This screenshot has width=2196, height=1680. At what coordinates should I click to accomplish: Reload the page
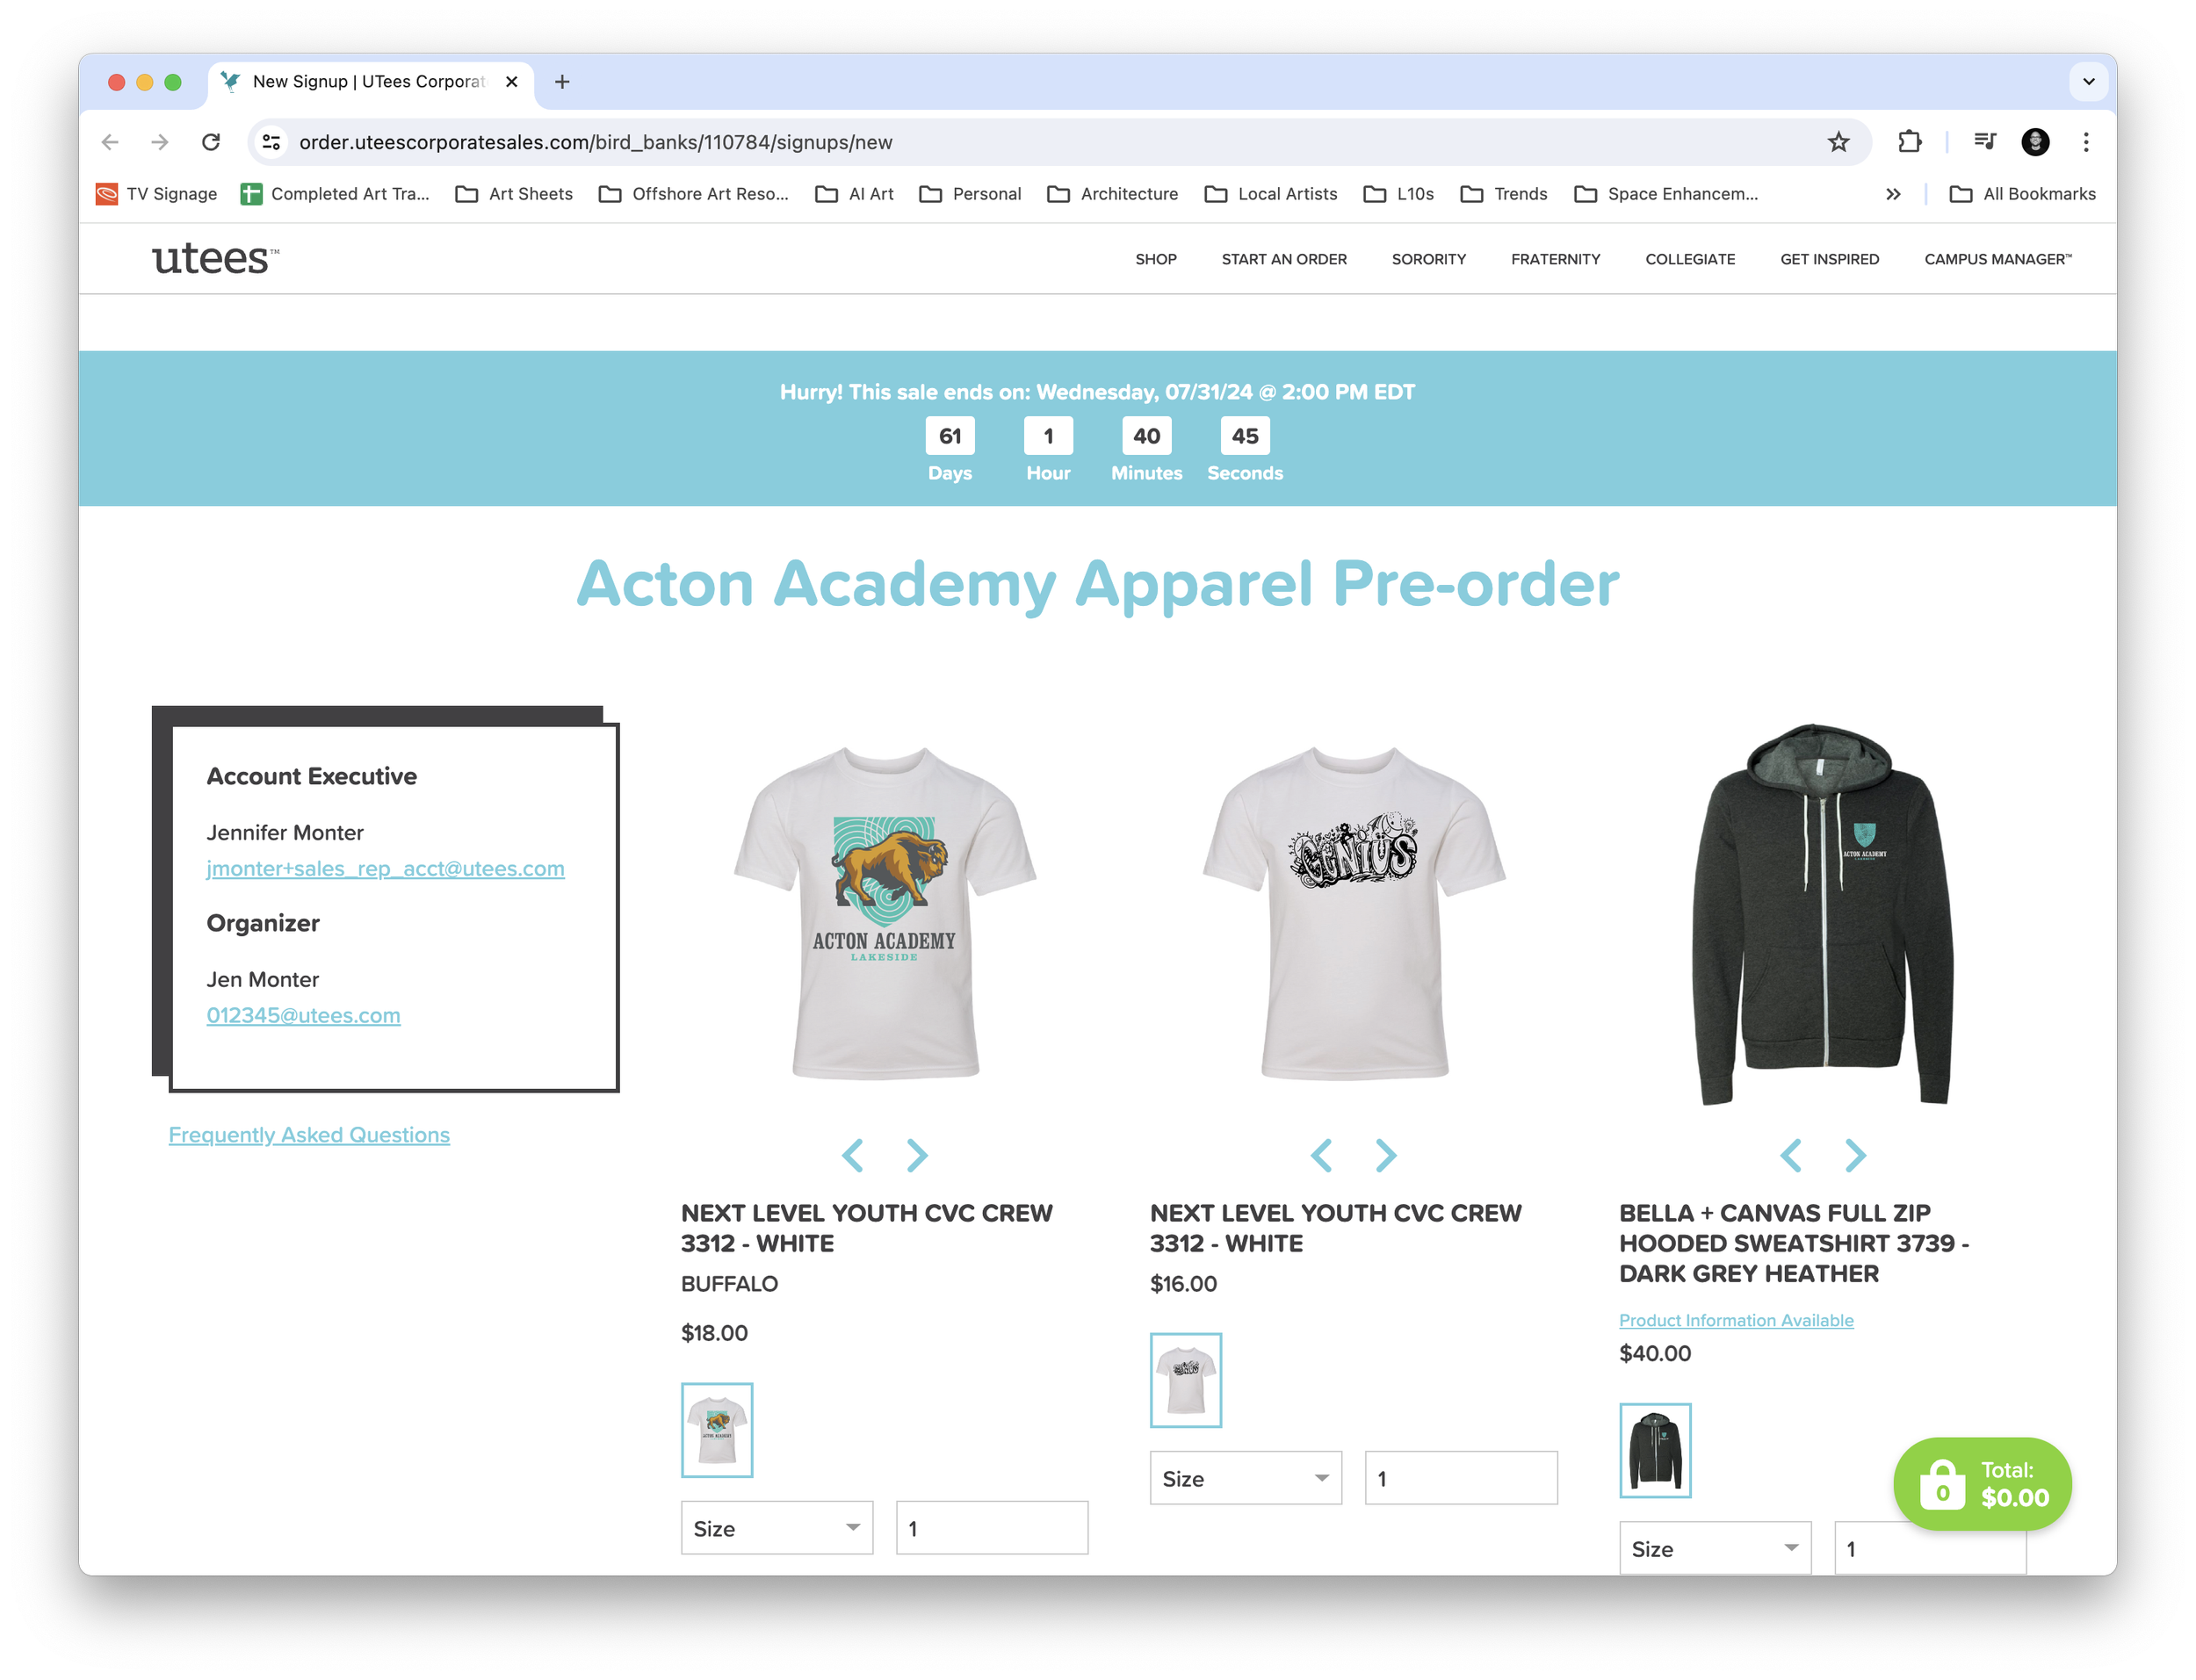(x=211, y=142)
